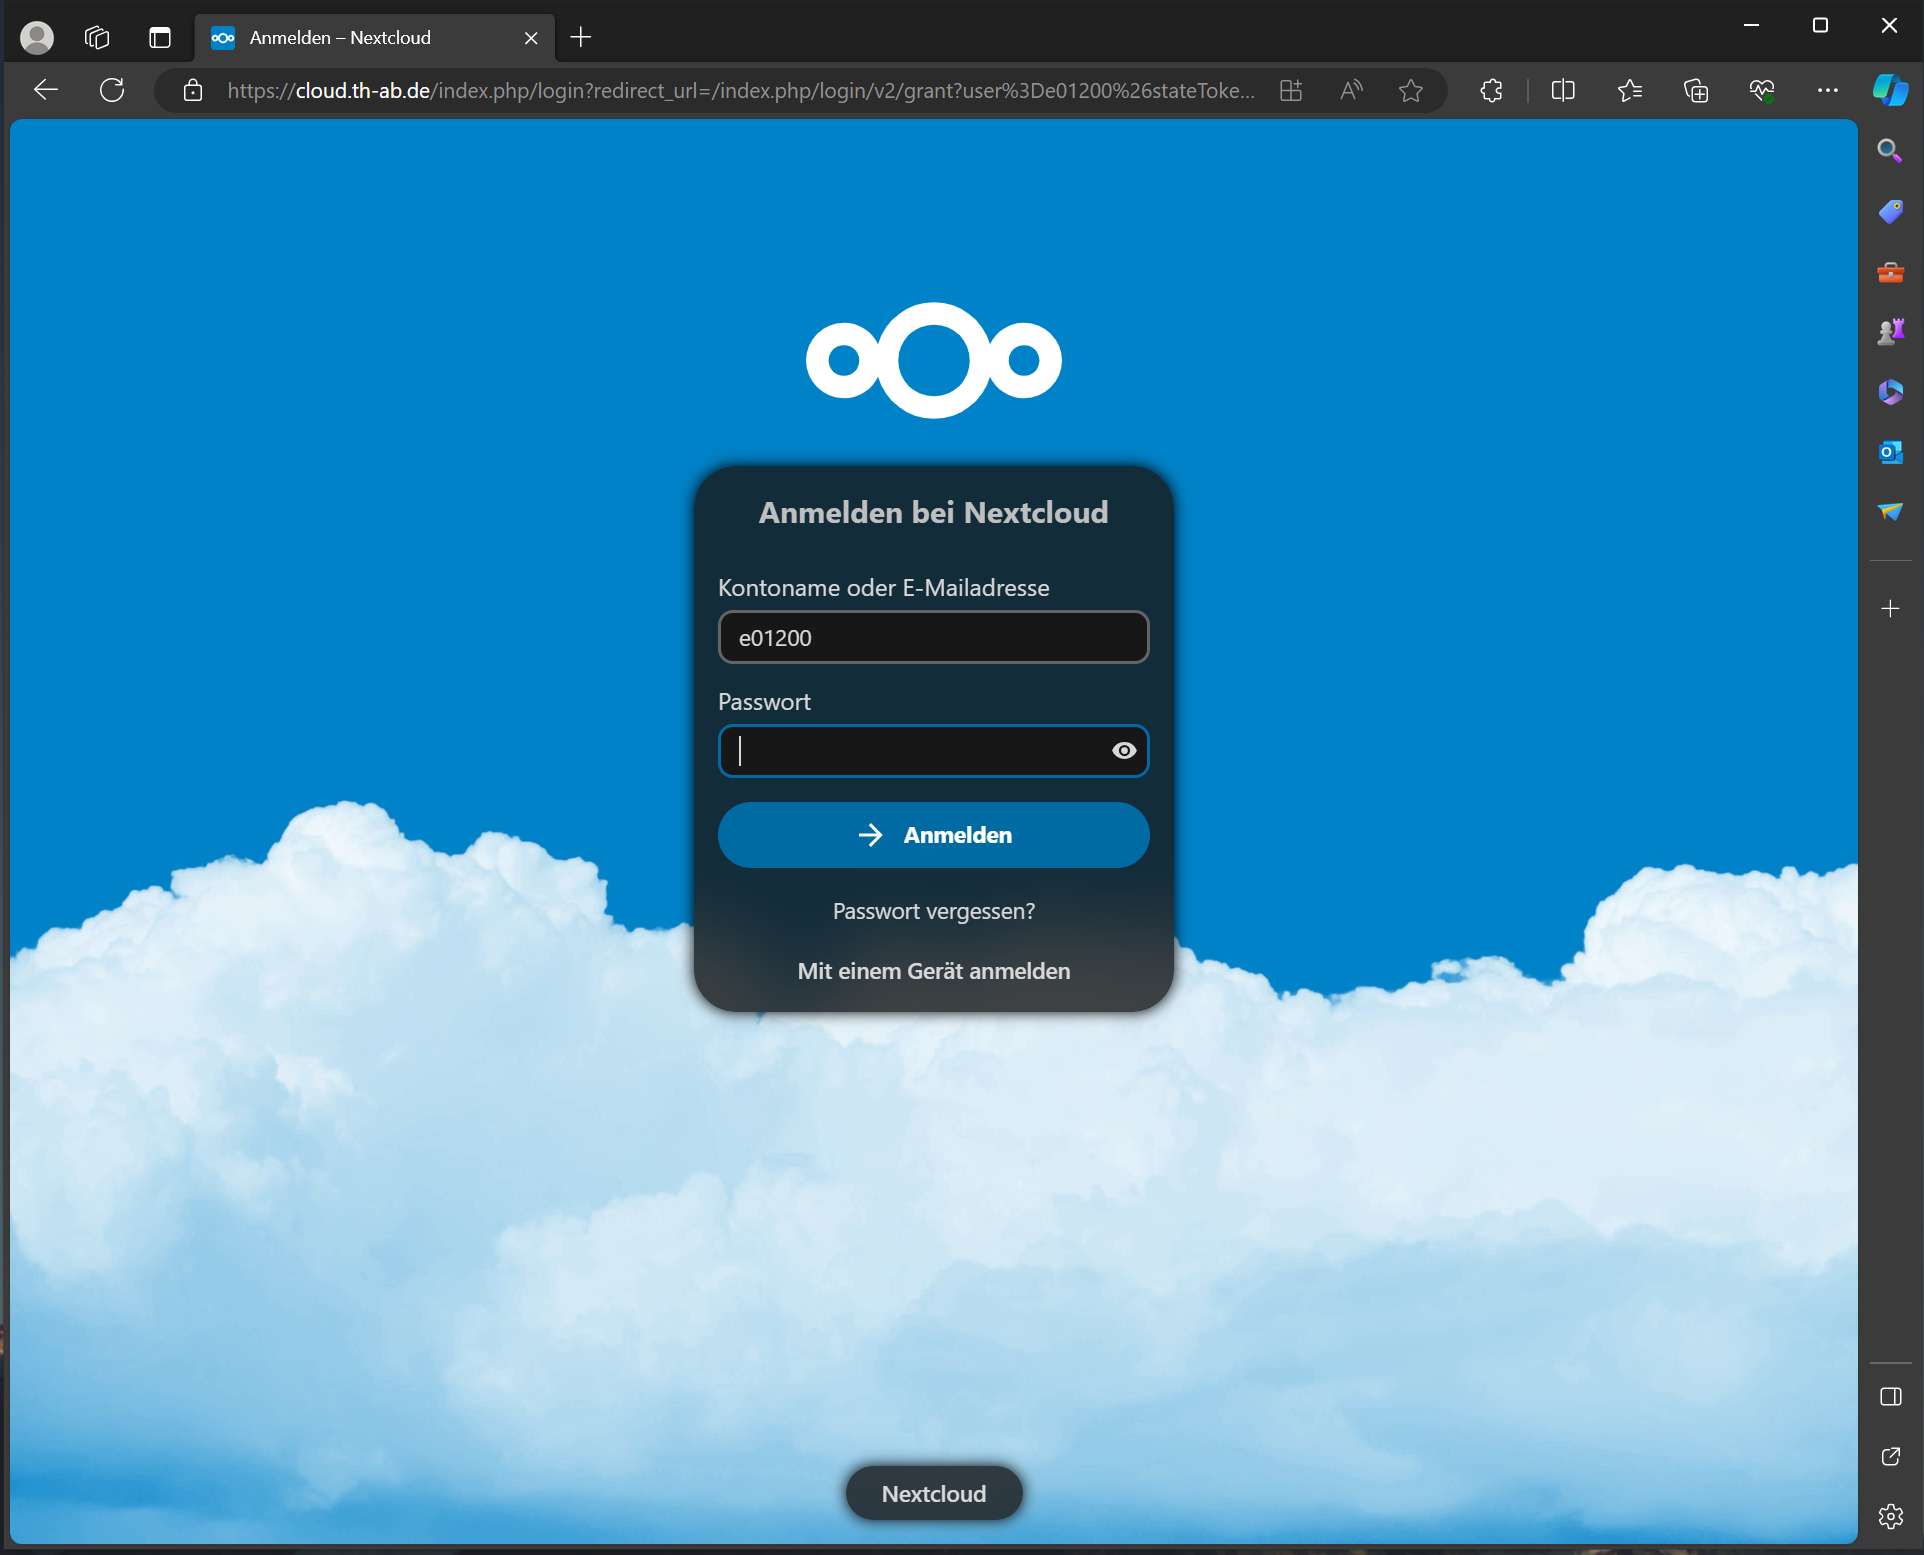
Task: Toggle sidebar panel icon at bottom
Action: [1890, 1397]
